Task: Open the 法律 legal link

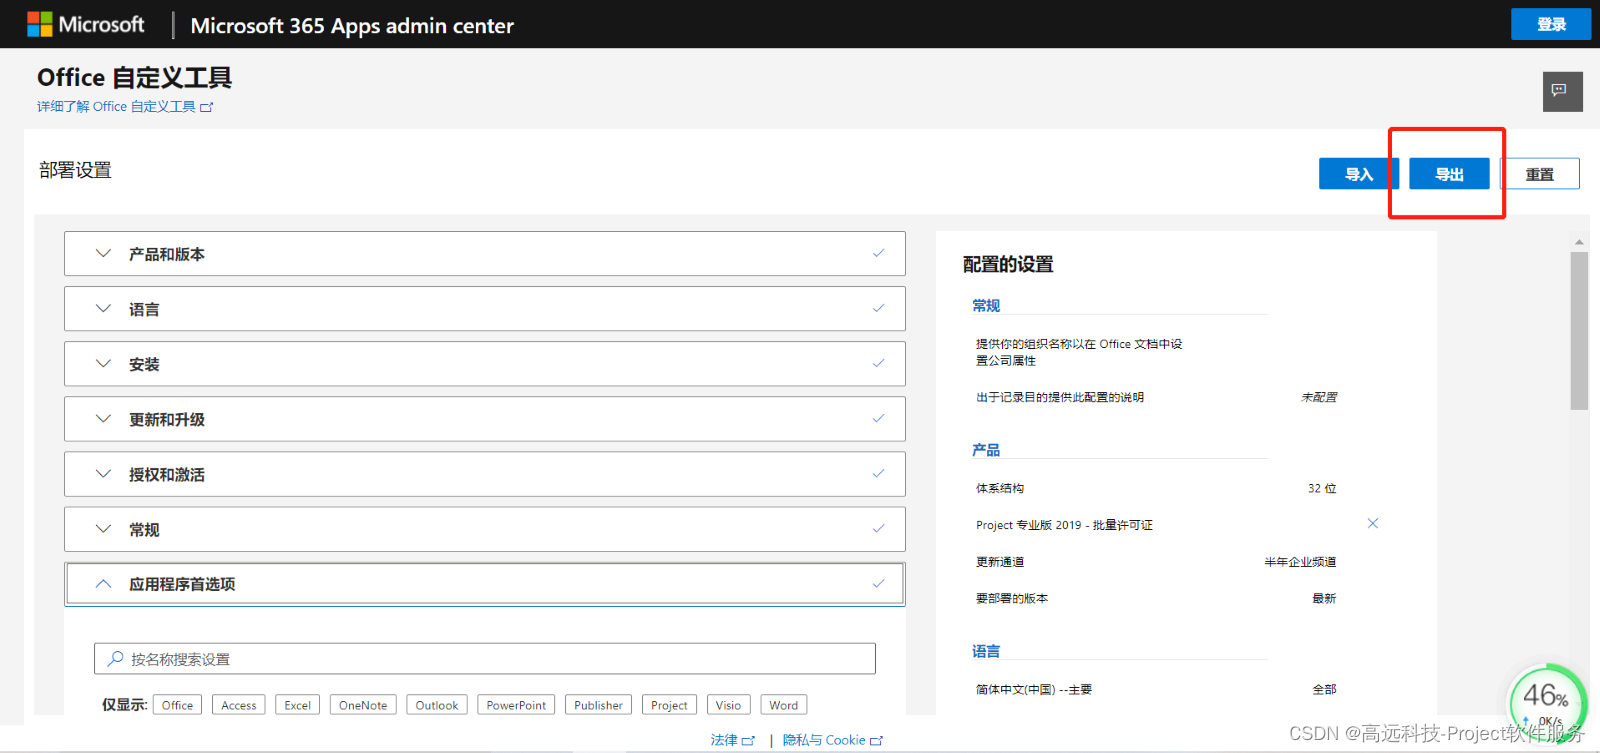Action: click(732, 740)
